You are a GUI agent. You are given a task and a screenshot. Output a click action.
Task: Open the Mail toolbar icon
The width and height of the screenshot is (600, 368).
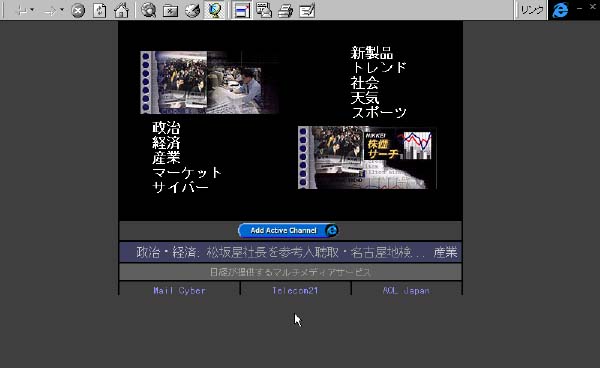point(264,10)
